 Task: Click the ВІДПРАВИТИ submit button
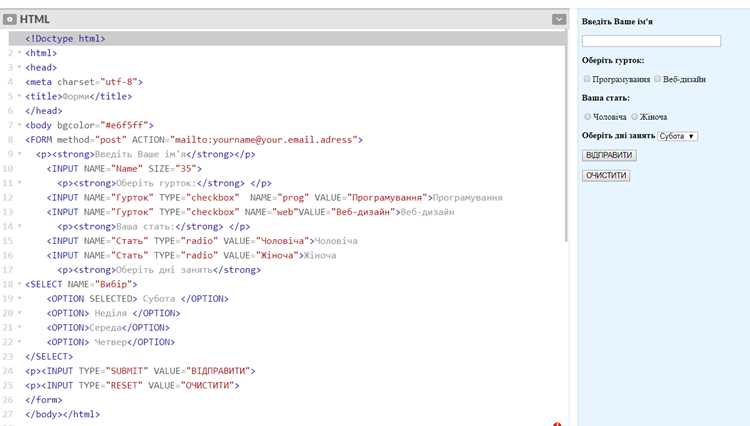pyautogui.click(x=609, y=155)
